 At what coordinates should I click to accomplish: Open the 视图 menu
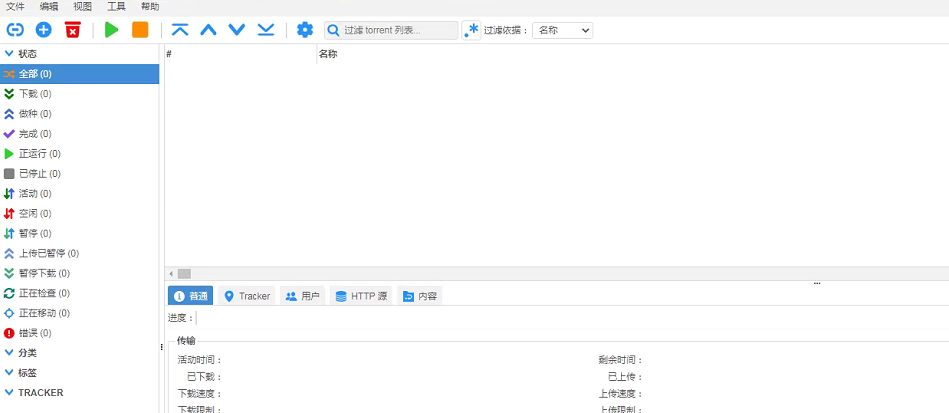click(x=83, y=7)
